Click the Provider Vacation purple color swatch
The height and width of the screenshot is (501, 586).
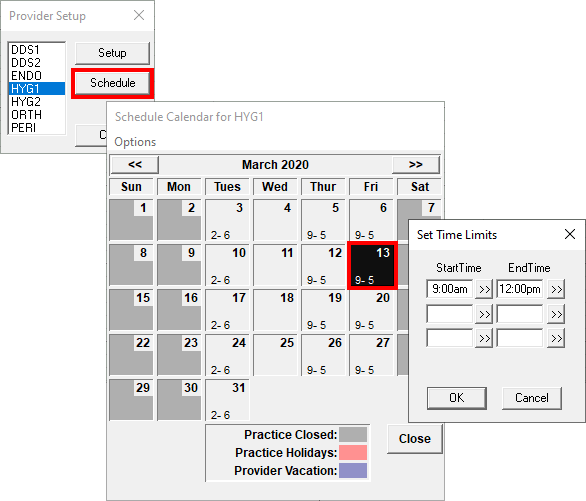[353, 471]
